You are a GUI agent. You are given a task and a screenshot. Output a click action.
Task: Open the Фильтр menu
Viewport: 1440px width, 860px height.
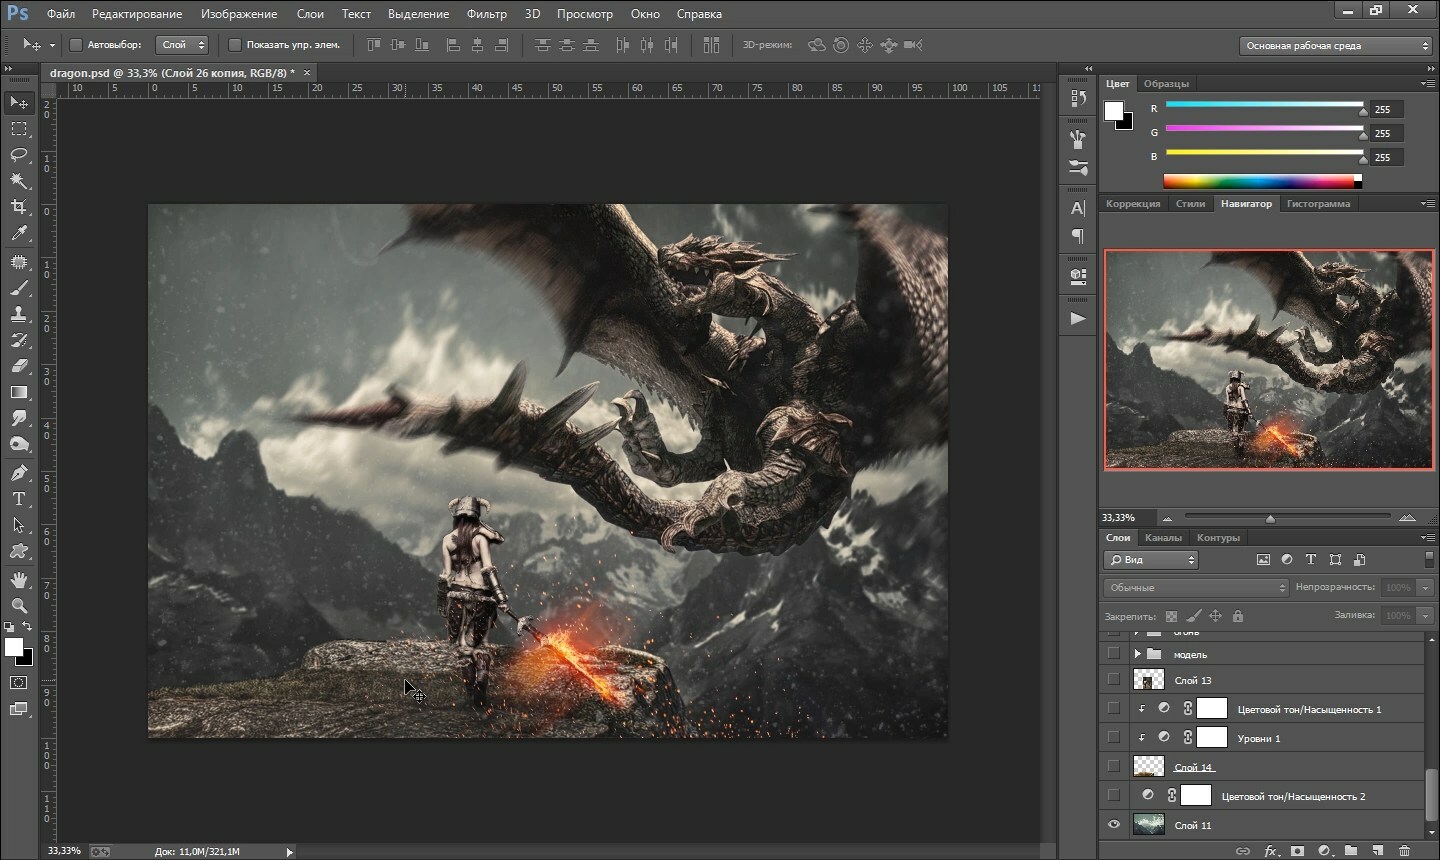click(x=487, y=14)
